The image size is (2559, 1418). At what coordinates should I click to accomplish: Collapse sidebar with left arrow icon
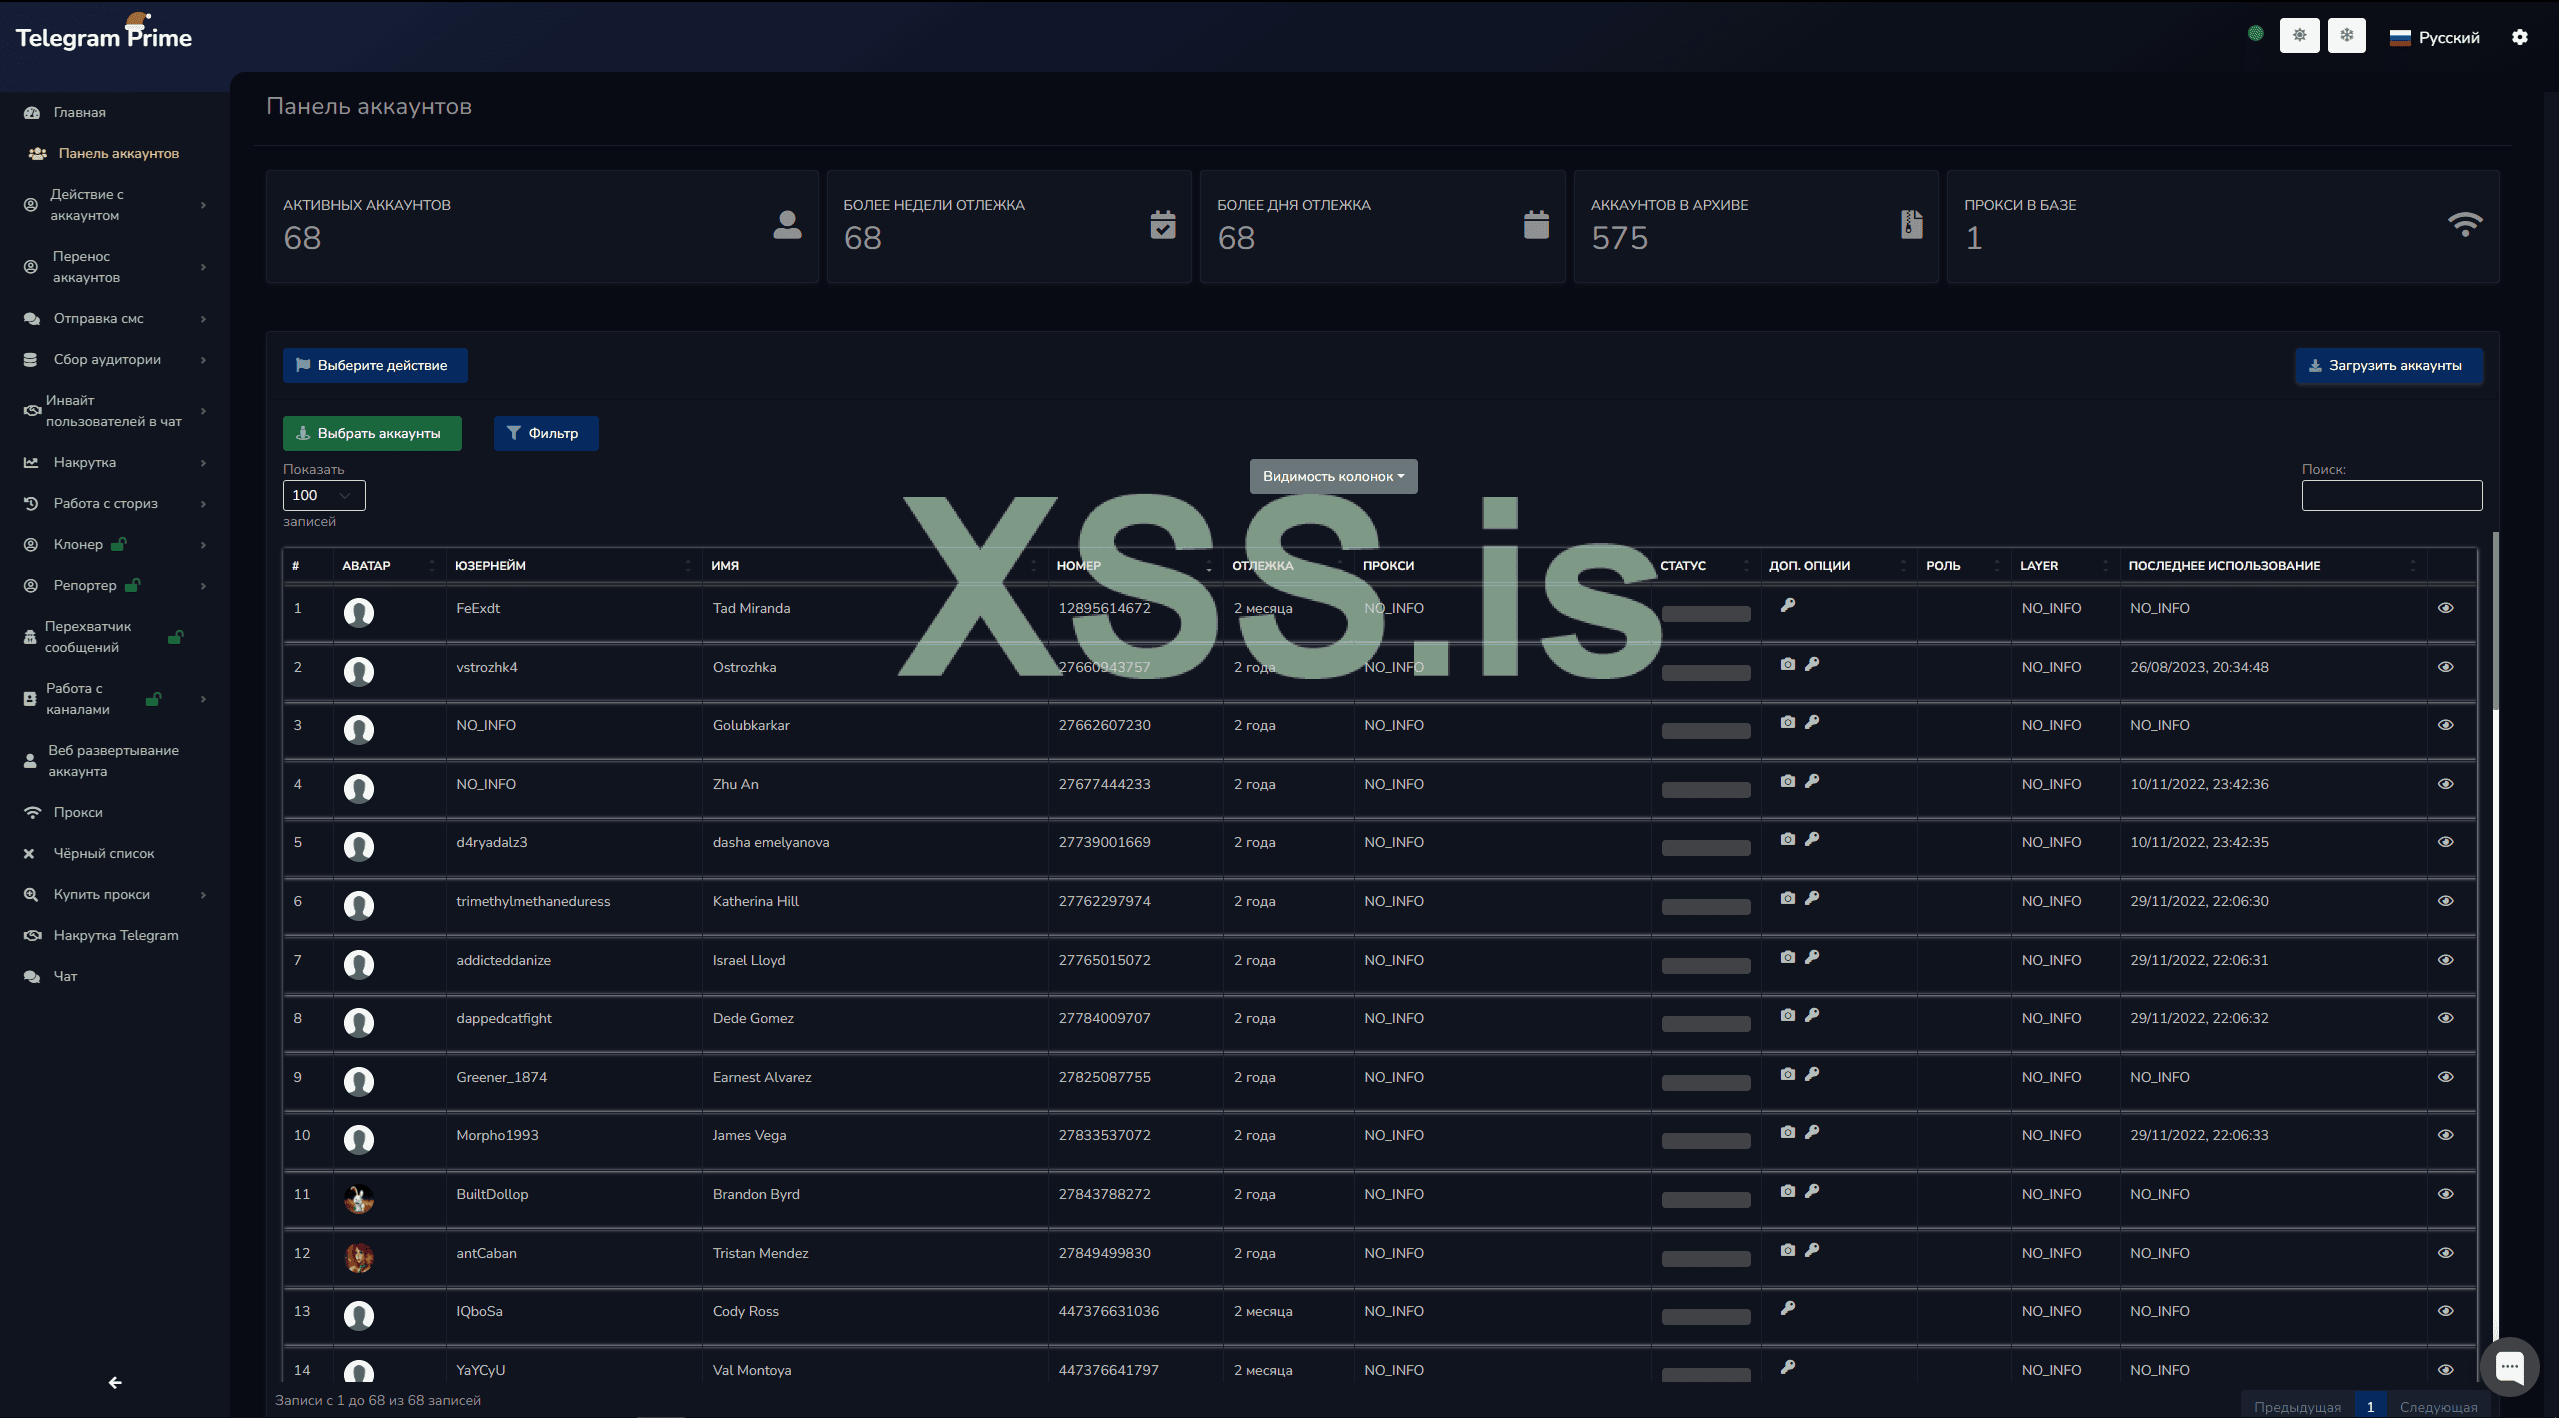coord(115,1382)
